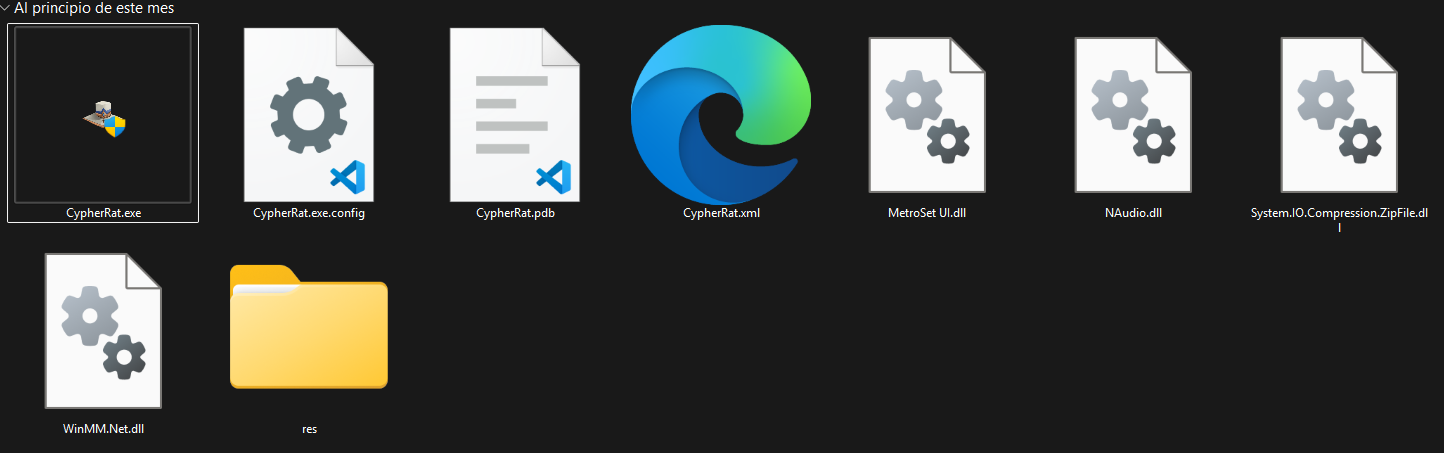The height and width of the screenshot is (453, 1444).
Task: Select the CypherRat.pdb name label
Action: 515,213
